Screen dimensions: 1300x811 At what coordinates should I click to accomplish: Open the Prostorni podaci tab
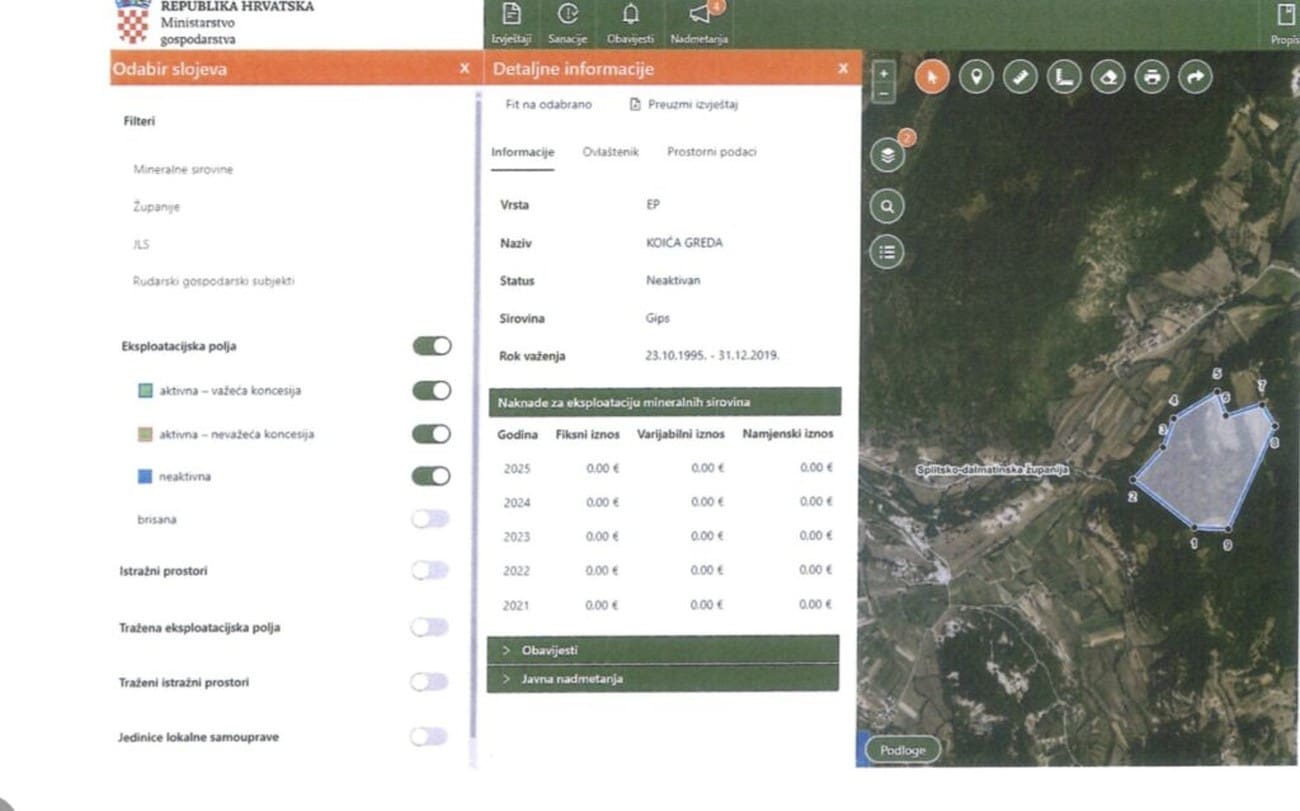[x=711, y=152]
